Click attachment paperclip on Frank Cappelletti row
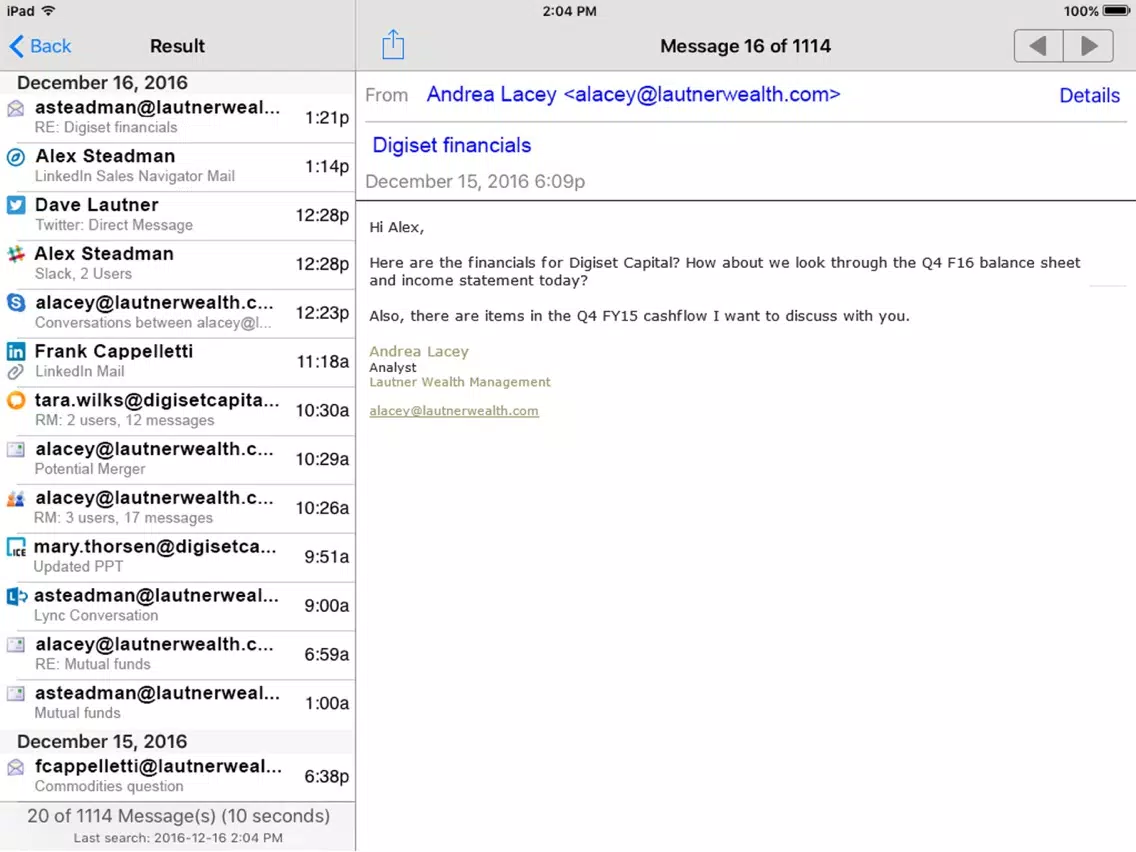 tap(15, 372)
